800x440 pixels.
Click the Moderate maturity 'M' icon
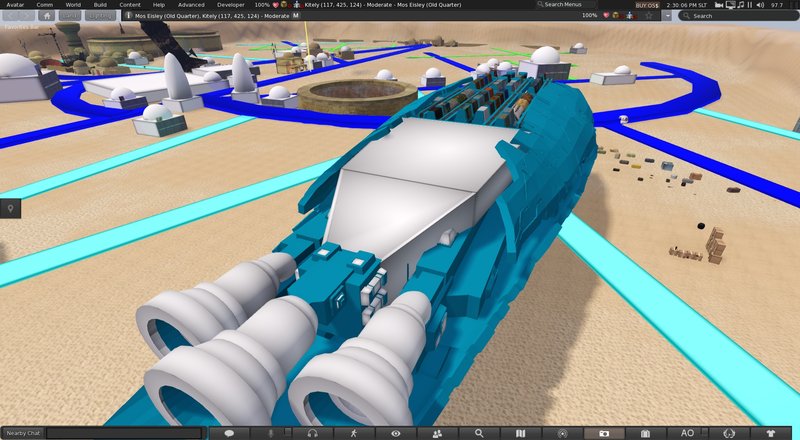click(x=296, y=16)
